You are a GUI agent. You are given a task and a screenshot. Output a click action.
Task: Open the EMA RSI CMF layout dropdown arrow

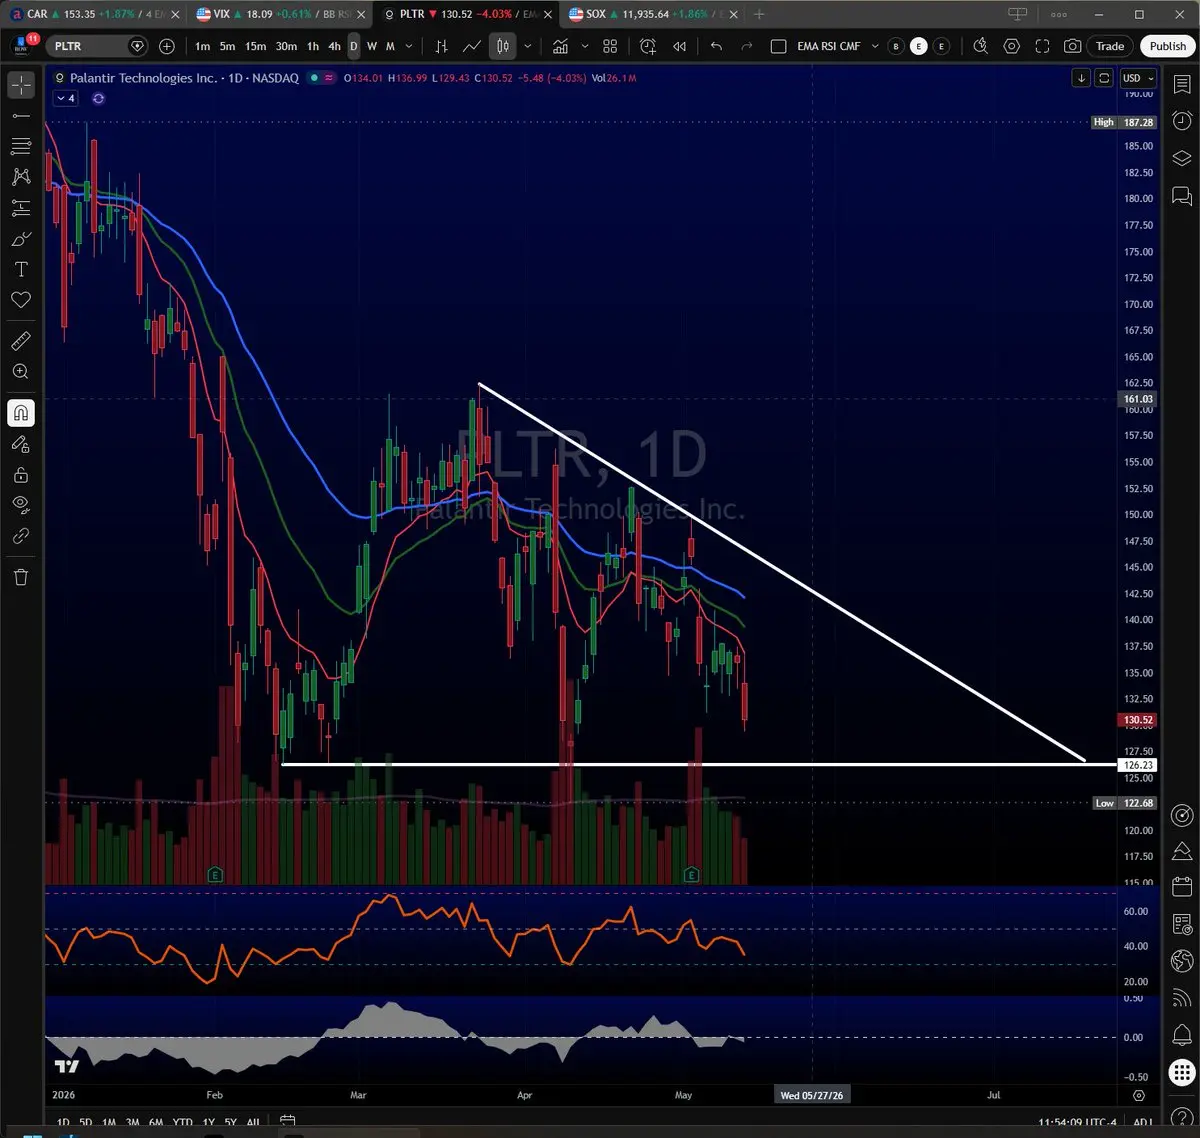pyautogui.click(x=875, y=46)
